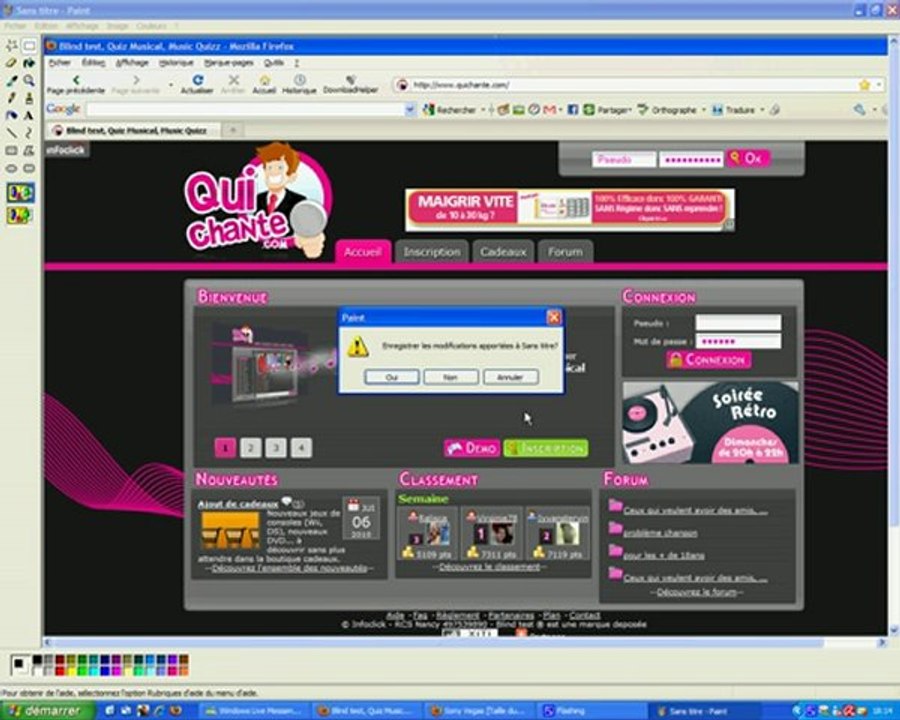Select the Text tool in Paint
Image resolution: width=900 pixels, height=720 pixels.
click(29, 115)
